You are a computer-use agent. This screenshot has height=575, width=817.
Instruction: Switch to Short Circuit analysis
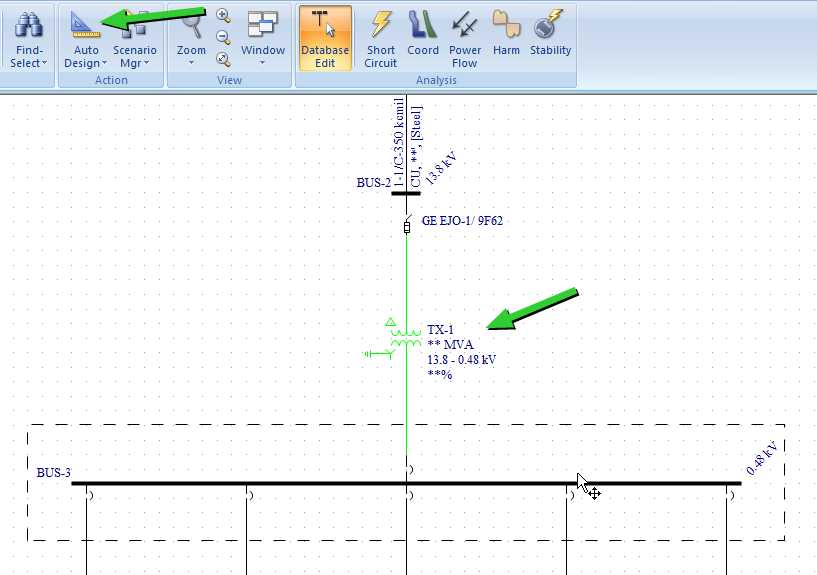pyautogui.click(x=381, y=38)
